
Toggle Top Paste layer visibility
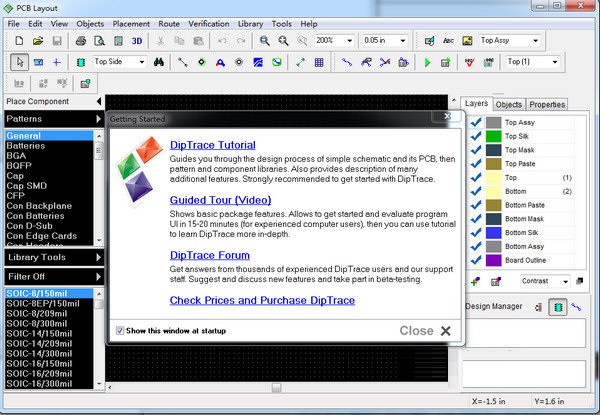pos(476,164)
